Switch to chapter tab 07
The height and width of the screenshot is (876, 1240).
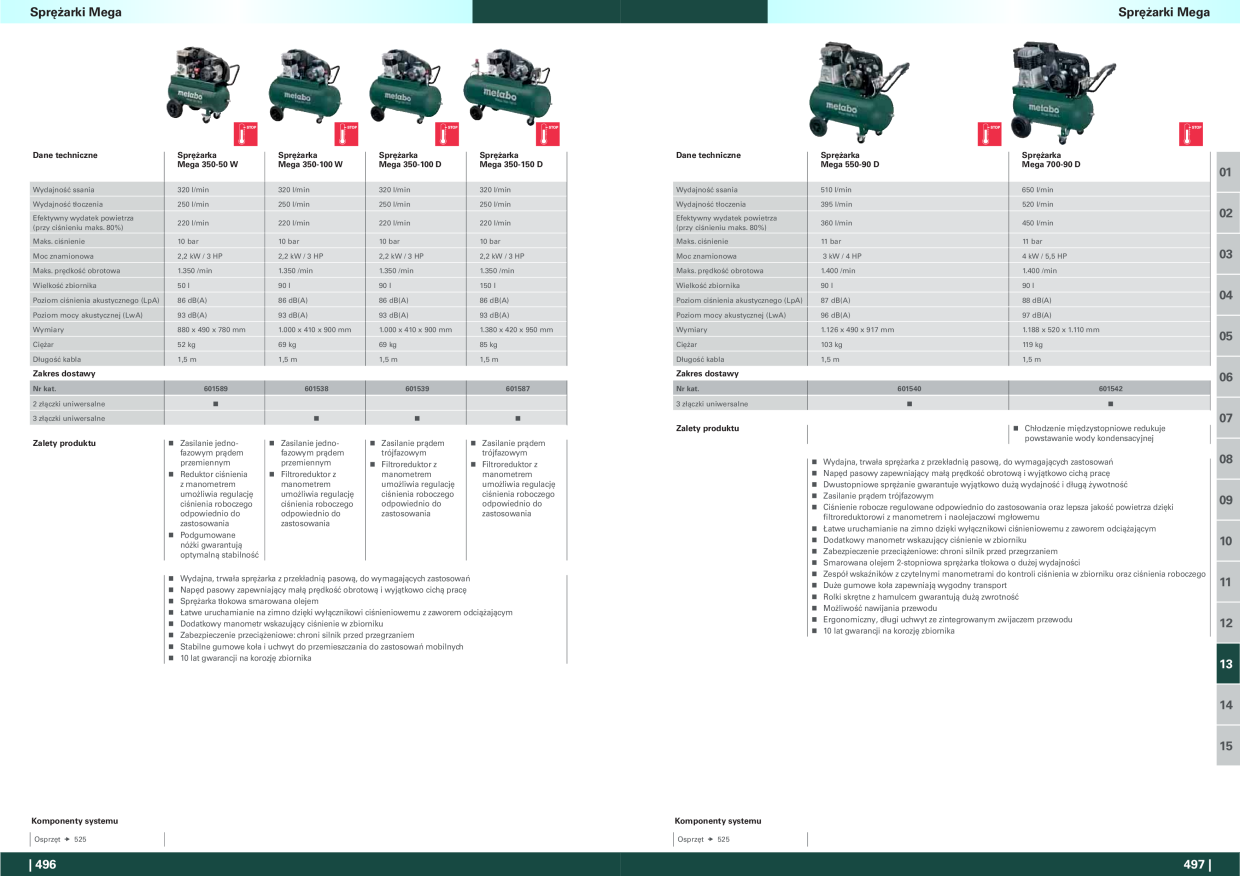click(1227, 418)
